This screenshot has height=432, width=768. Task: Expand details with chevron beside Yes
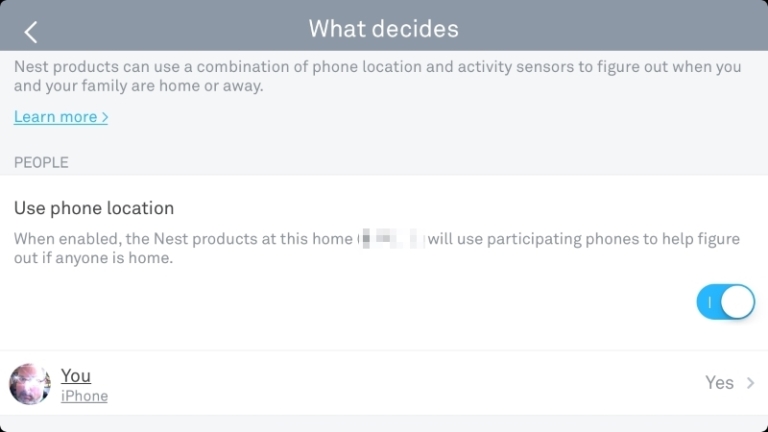tap(750, 383)
